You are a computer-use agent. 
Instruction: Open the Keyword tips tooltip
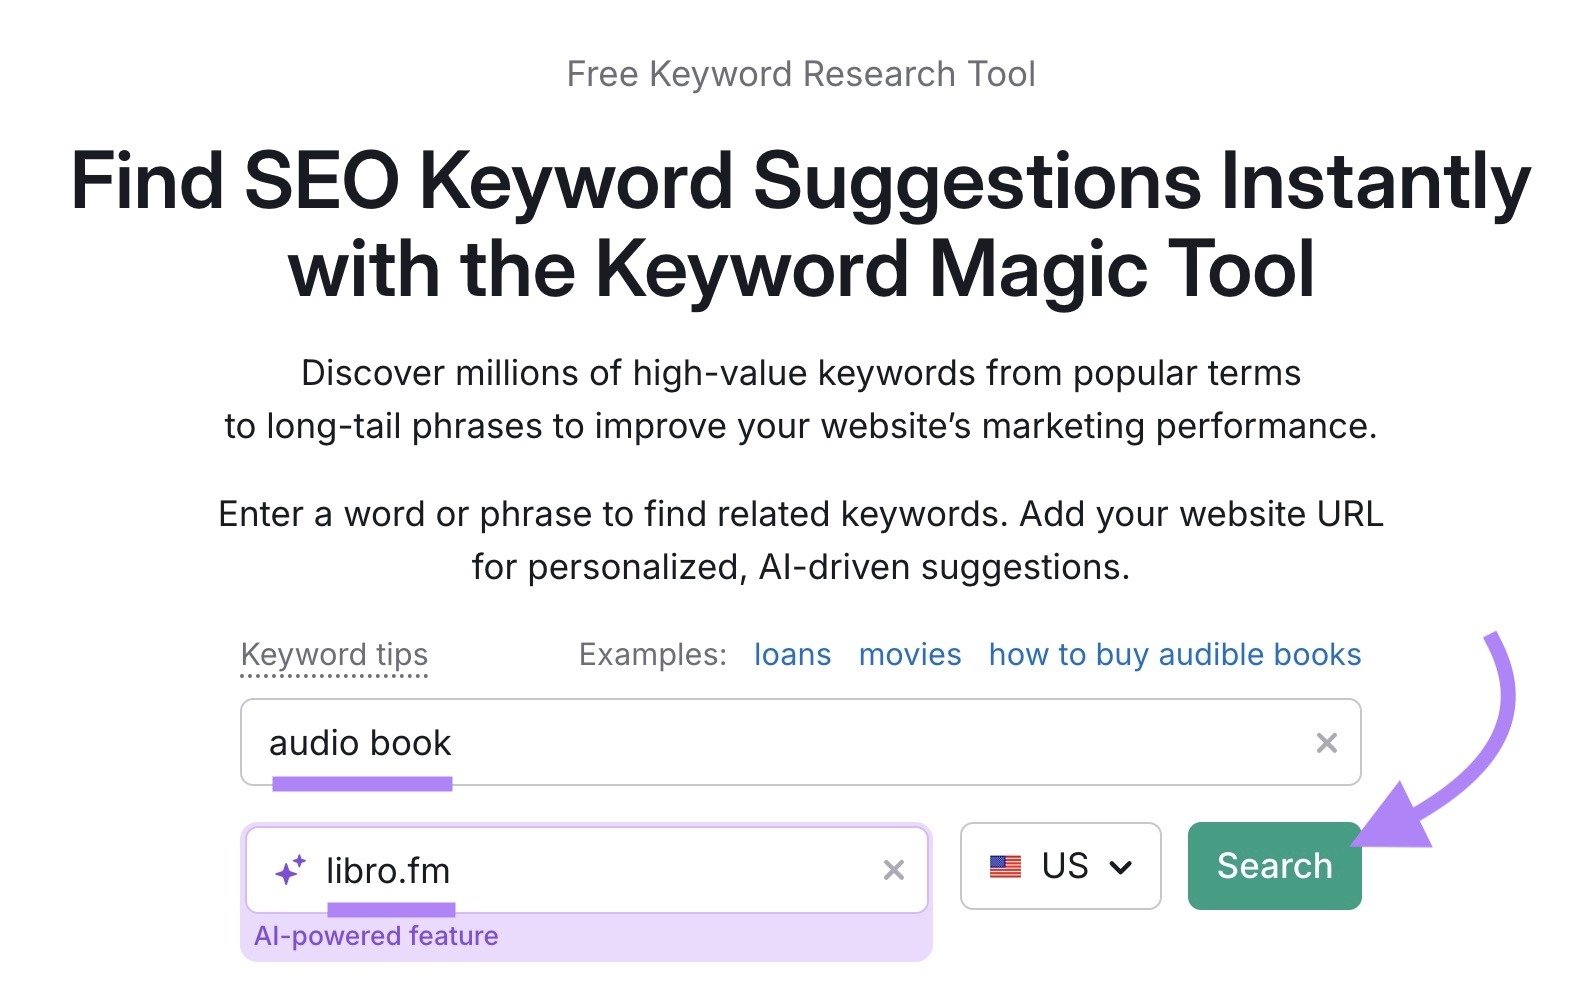334,654
